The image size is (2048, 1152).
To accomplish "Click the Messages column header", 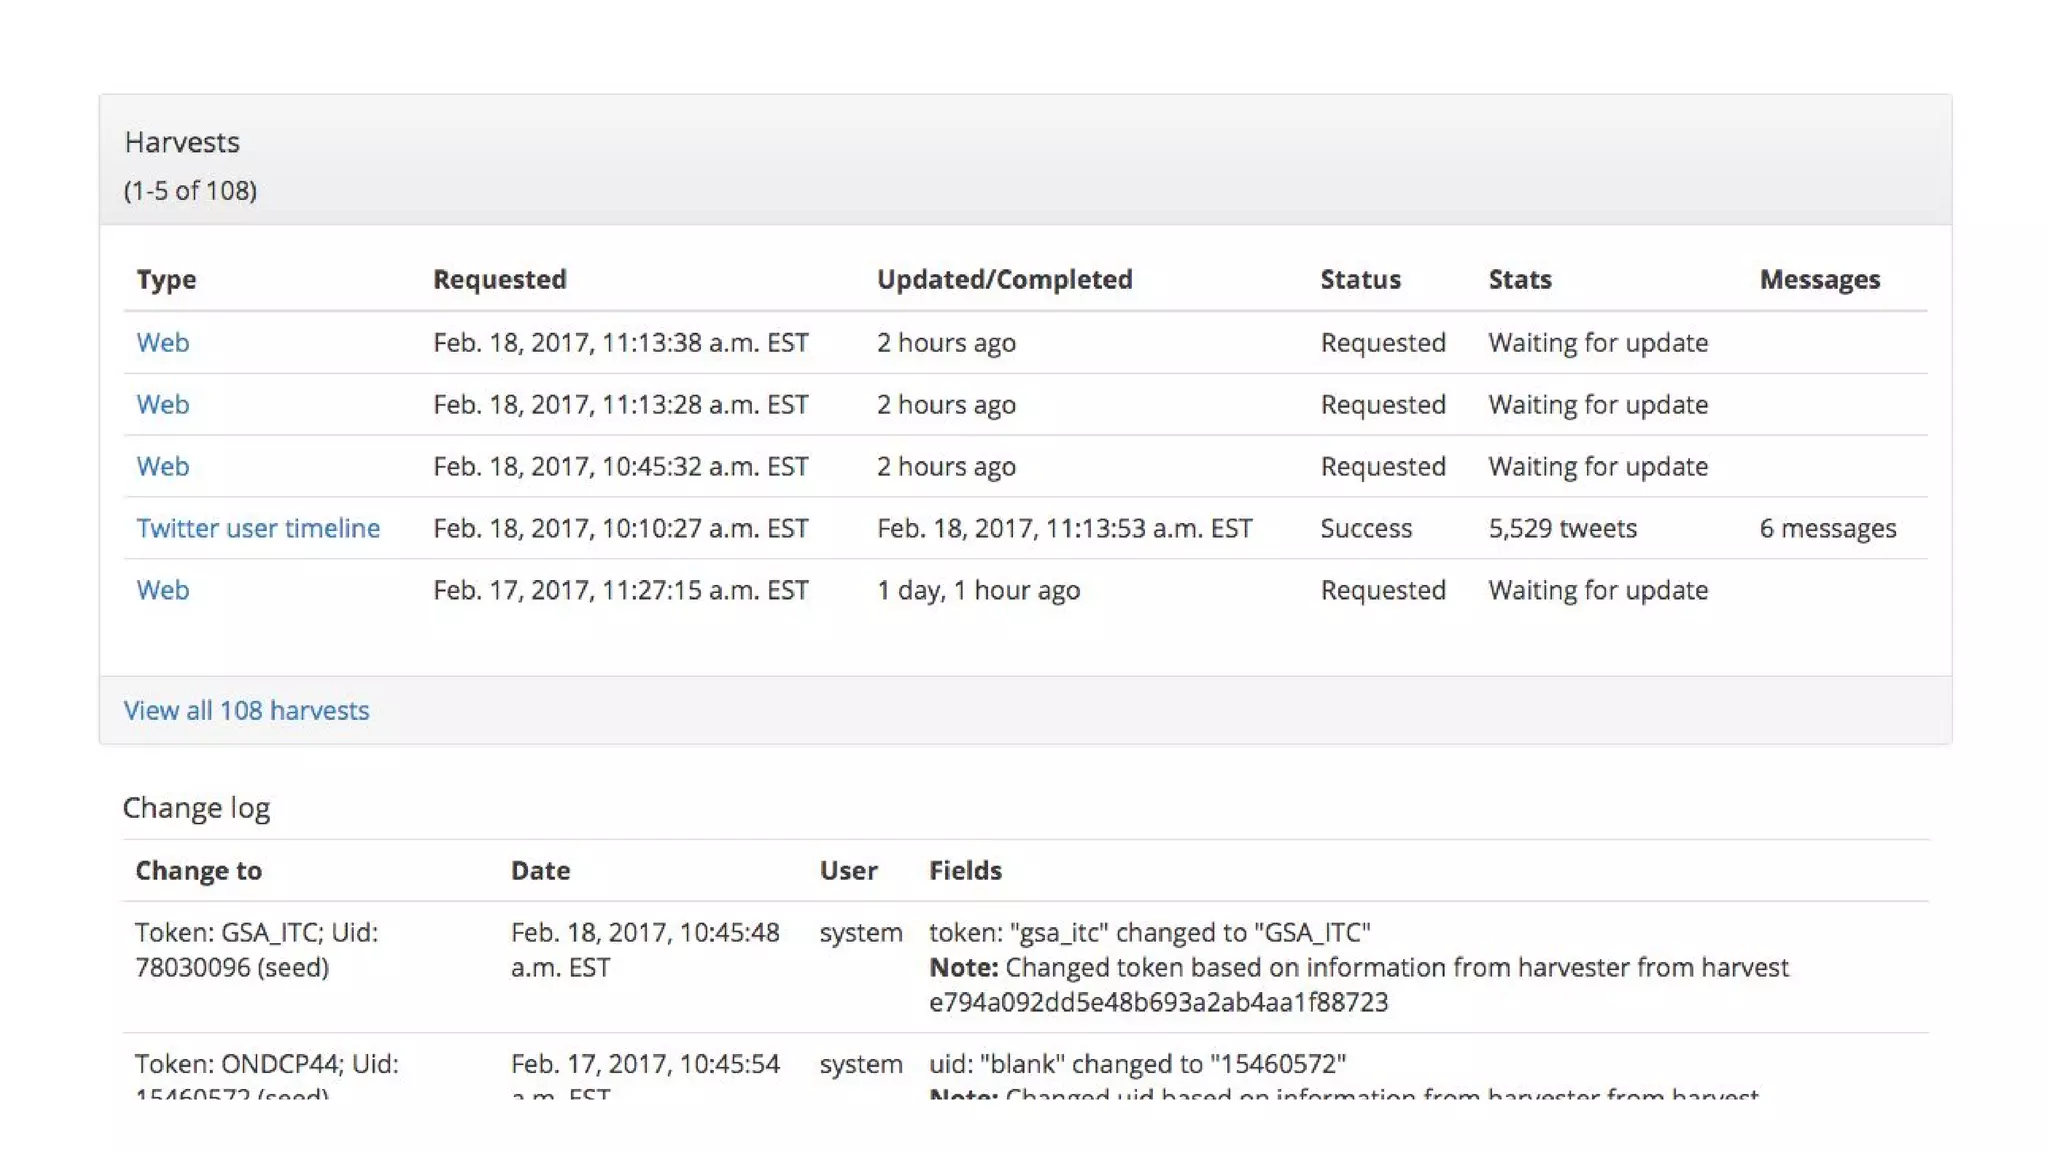I will point(1819,279).
